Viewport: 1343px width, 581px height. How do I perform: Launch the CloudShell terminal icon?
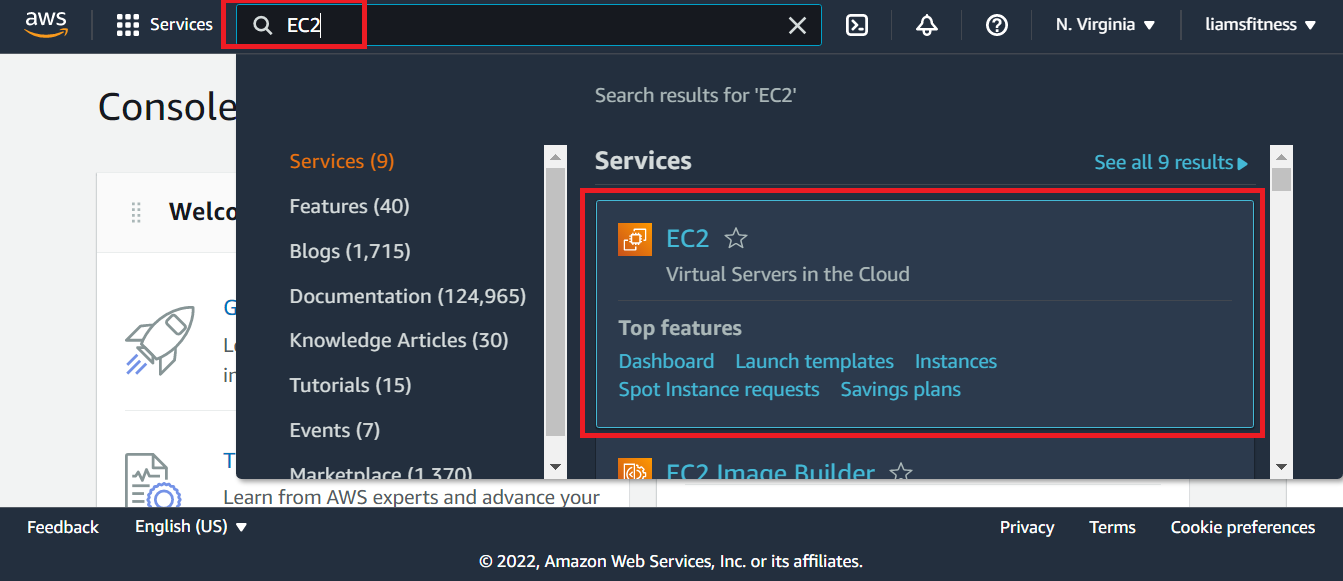[x=857, y=25]
